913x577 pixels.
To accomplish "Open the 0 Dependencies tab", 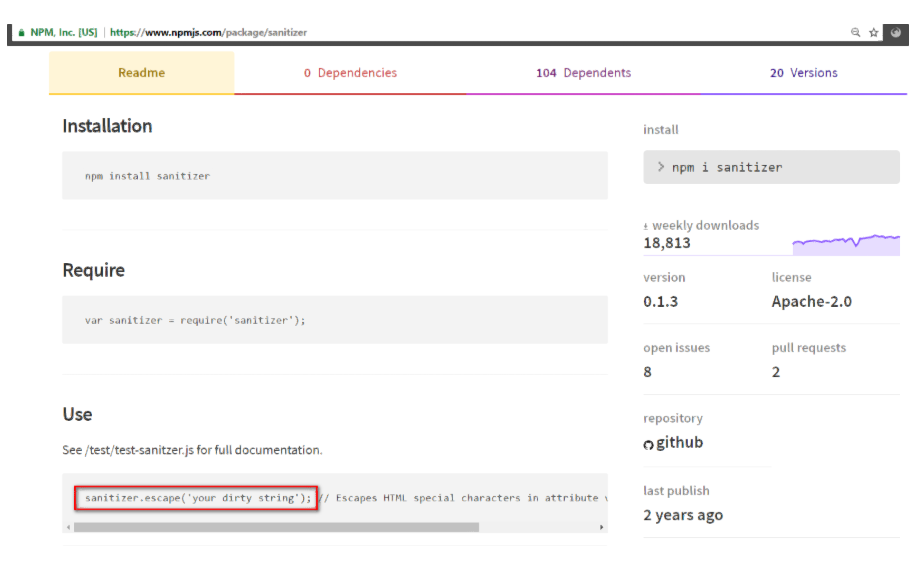I will (350, 73).
